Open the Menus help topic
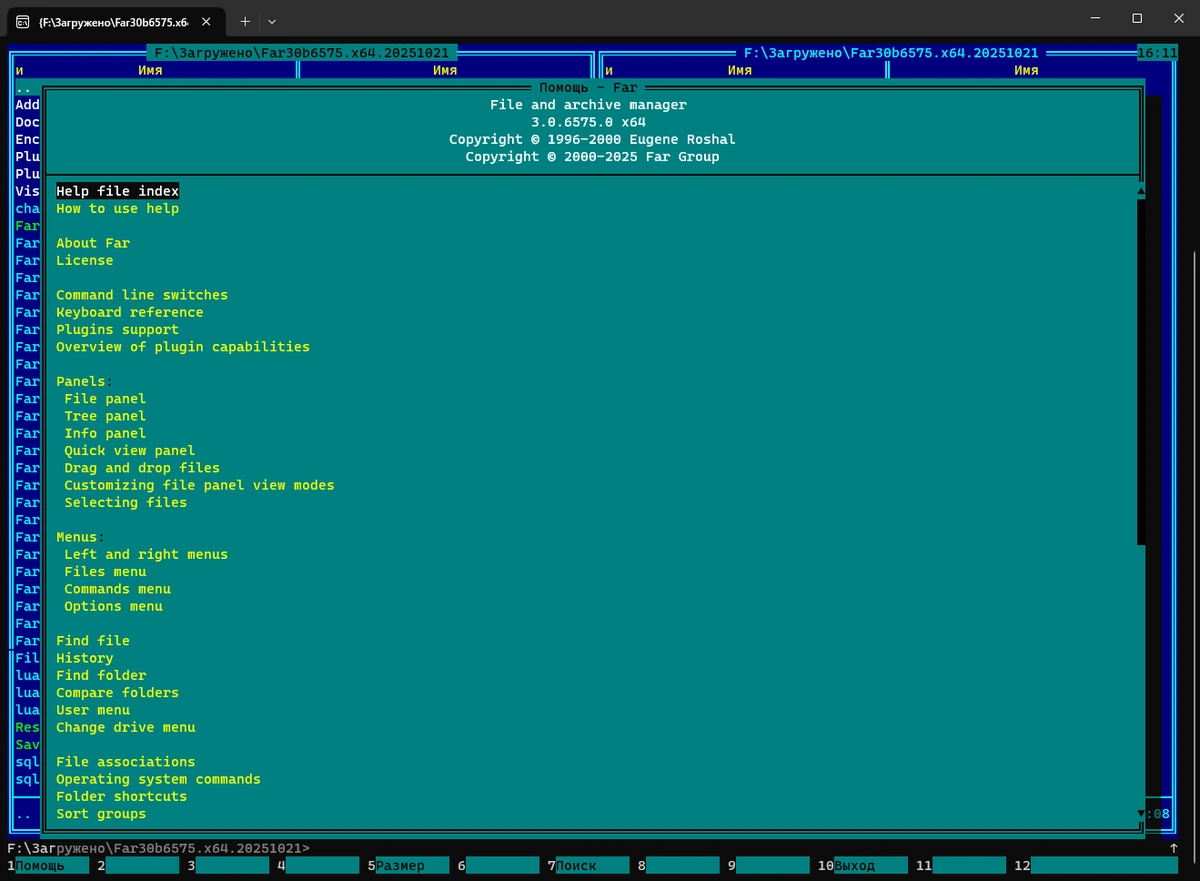The width and height of the screenshot is (1200, 881). click(77, 537)
